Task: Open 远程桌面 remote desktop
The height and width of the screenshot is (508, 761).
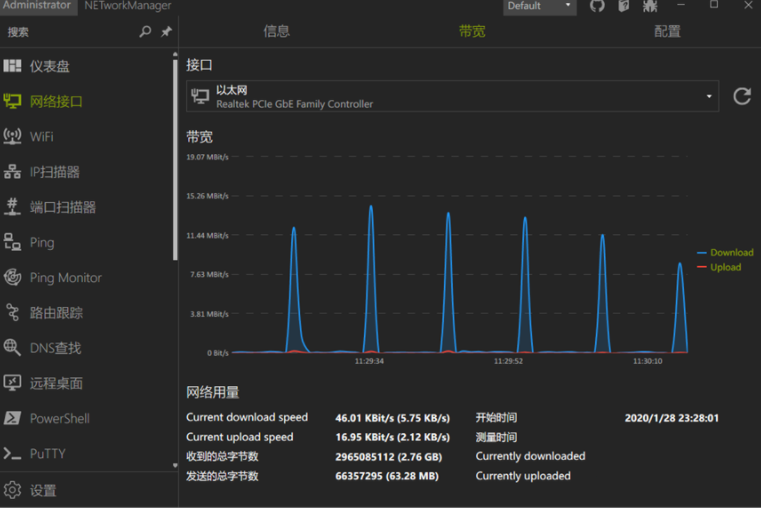Action: (56, 383)
